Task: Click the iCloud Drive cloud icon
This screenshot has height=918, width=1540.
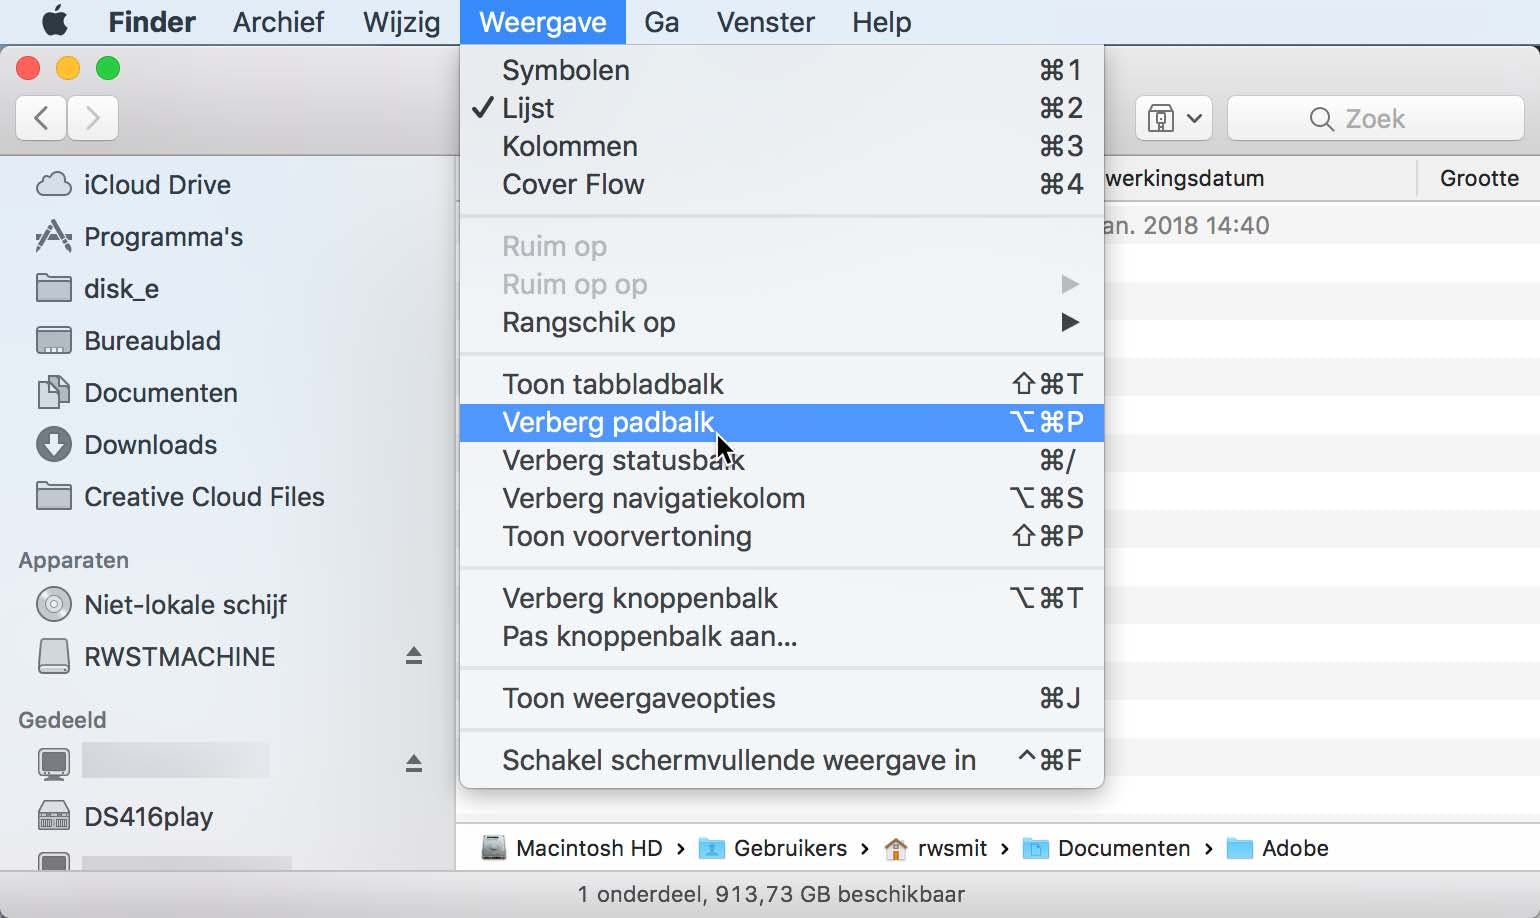Action: click(x=53, y=185)
